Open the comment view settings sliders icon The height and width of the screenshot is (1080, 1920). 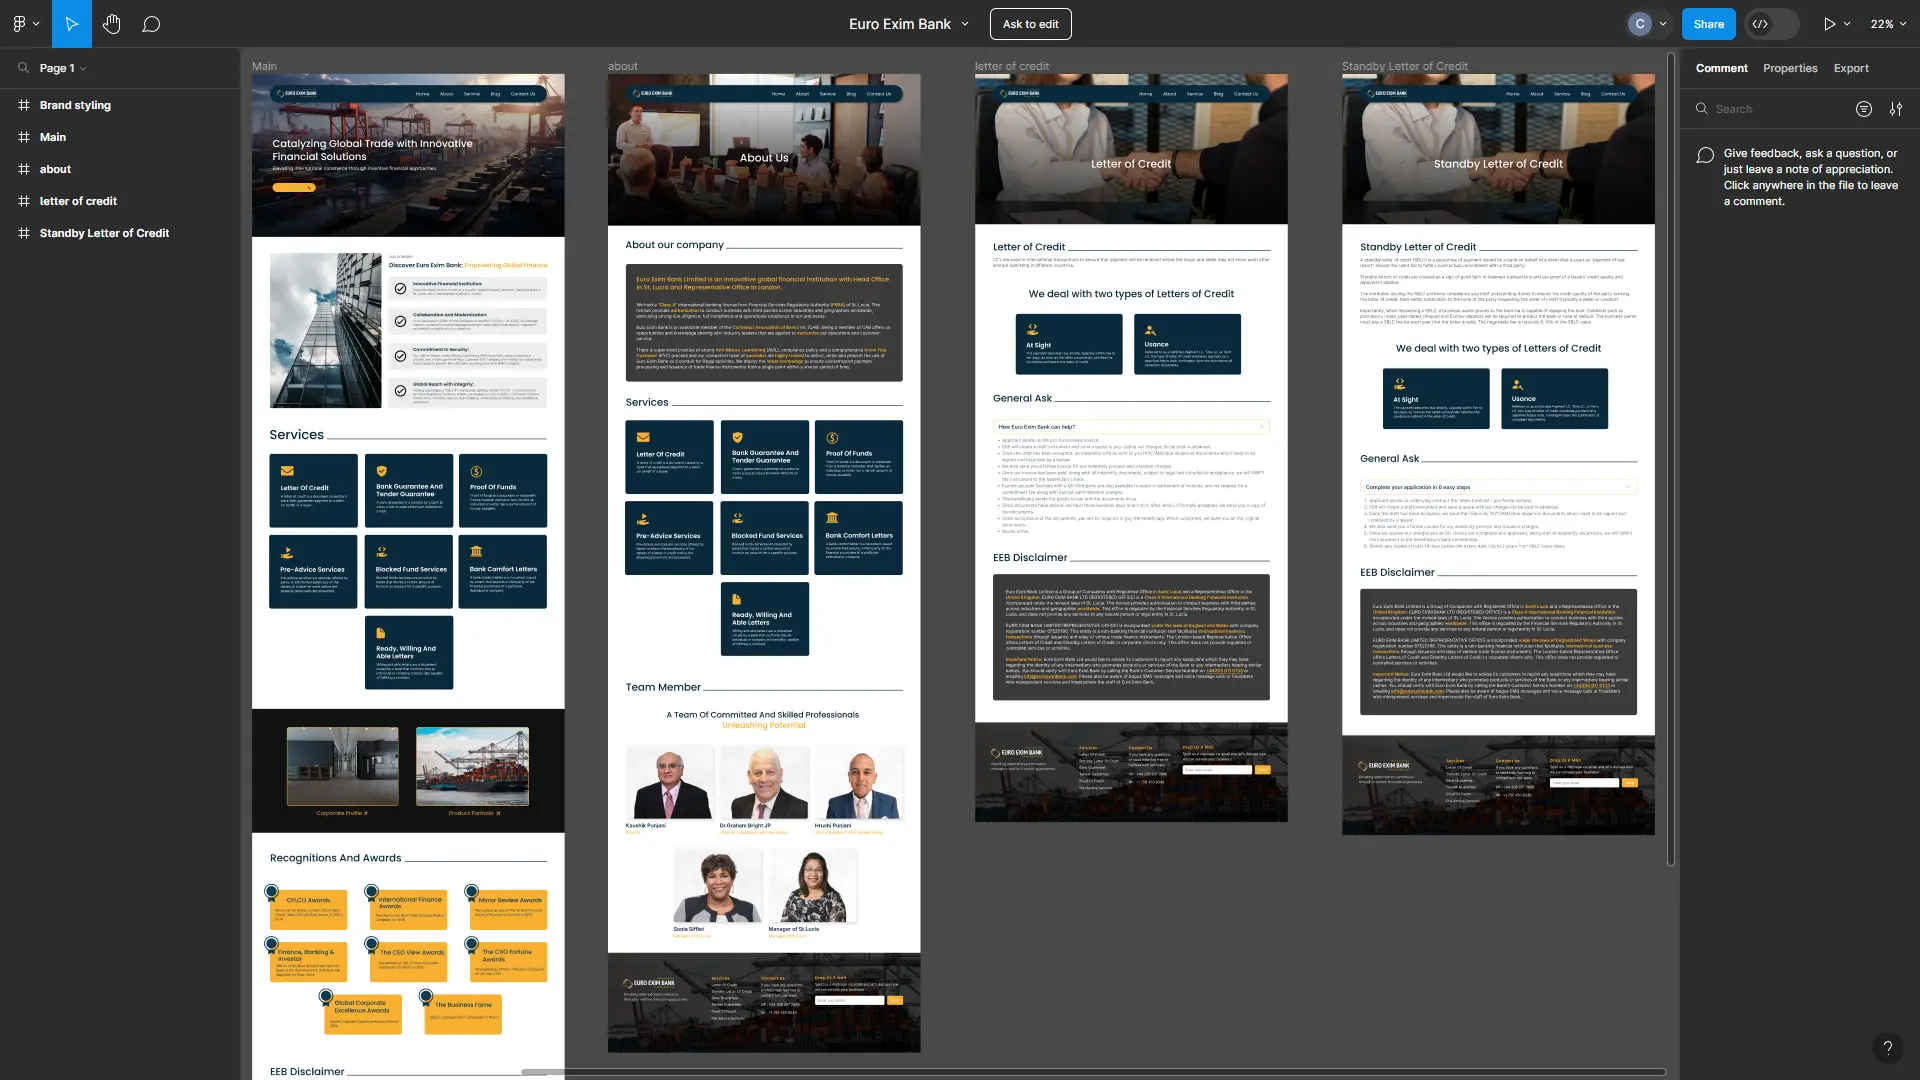[1895, 109]
